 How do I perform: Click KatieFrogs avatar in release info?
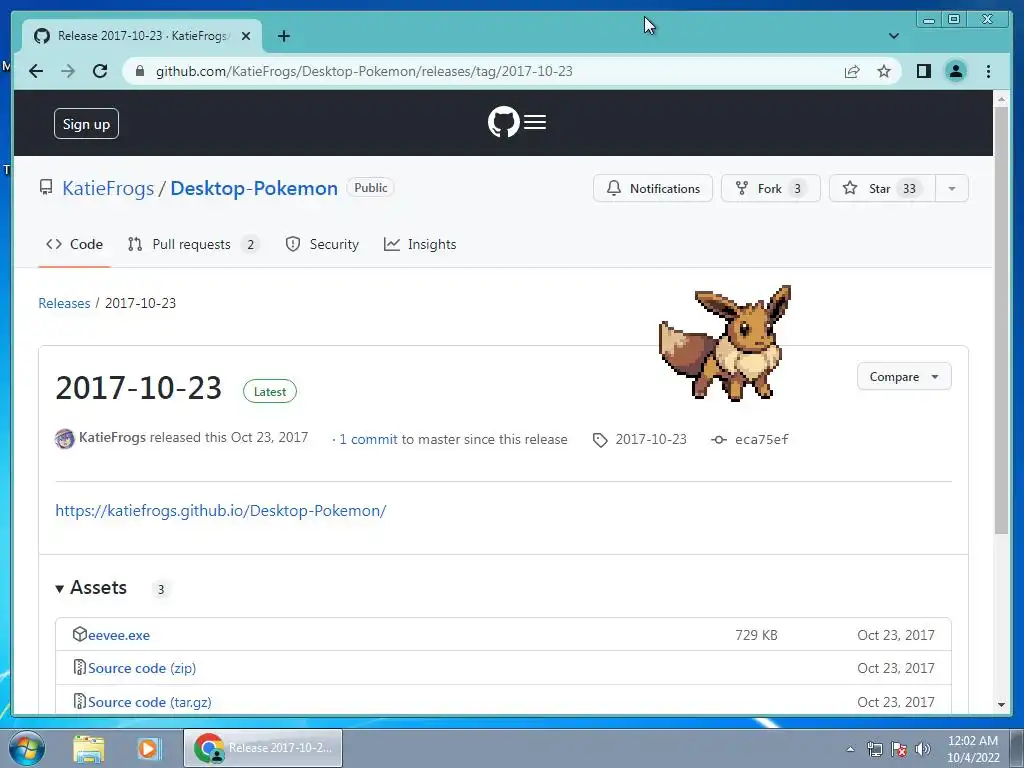pyautogui.click(x=65, y=439)
